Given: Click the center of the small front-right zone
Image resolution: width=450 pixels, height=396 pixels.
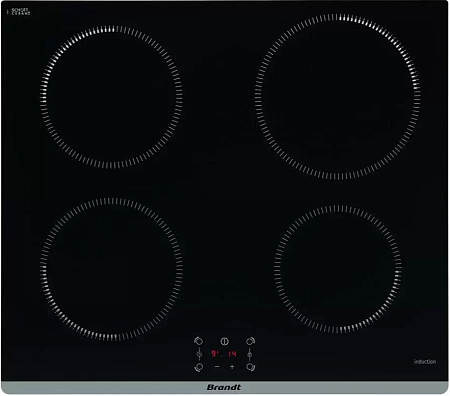Looking at the screenshot, I should tap(338, 269).
